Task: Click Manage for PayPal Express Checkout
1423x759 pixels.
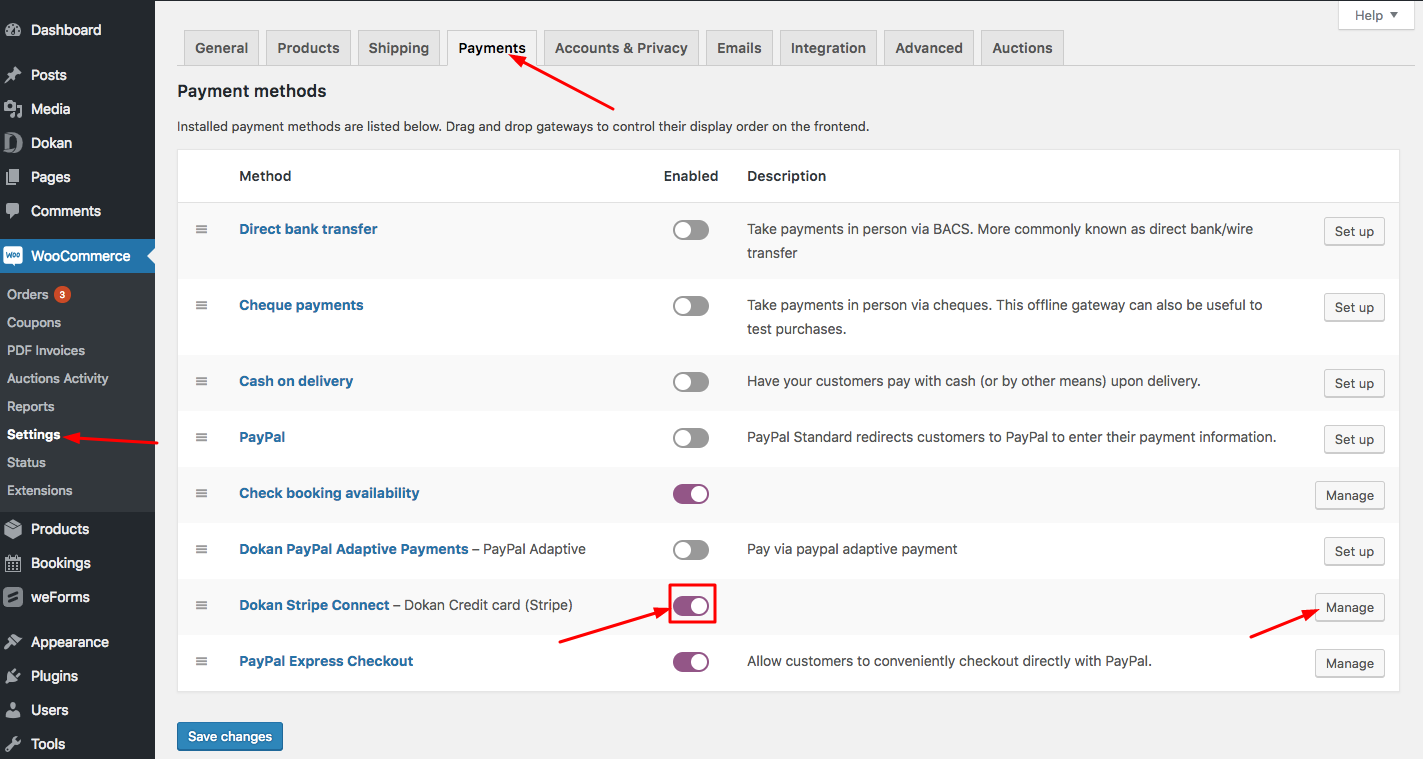Action: (x=1350, y=663)
